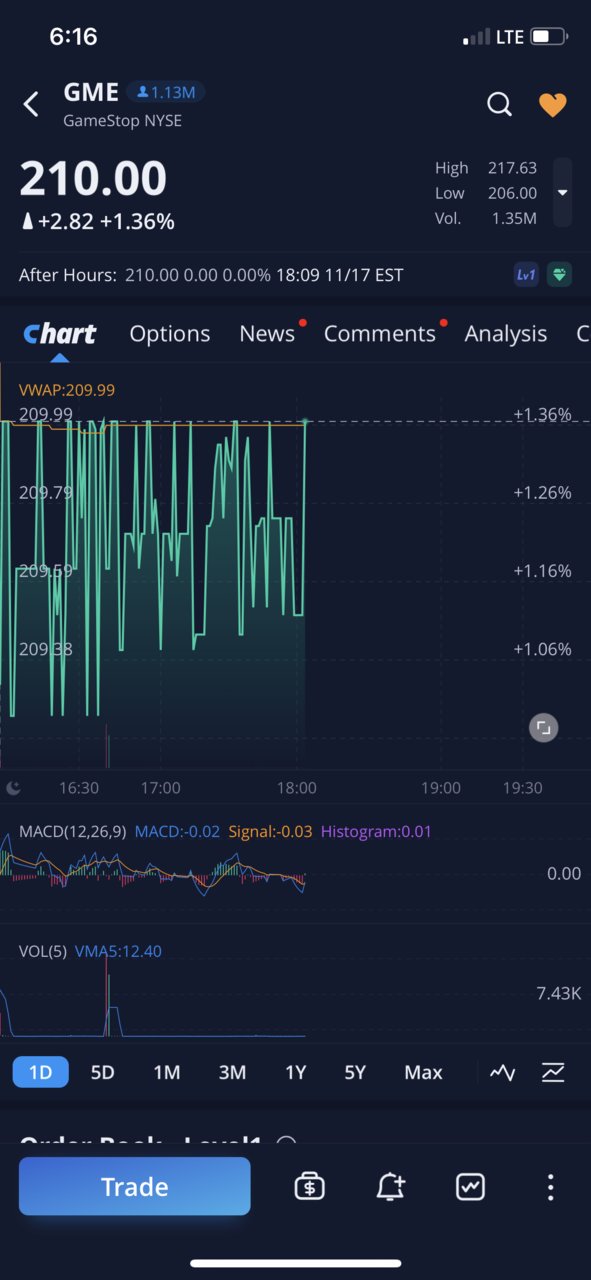
Task: Tap the moon after-hours session icon
Action: click(14, 788)
